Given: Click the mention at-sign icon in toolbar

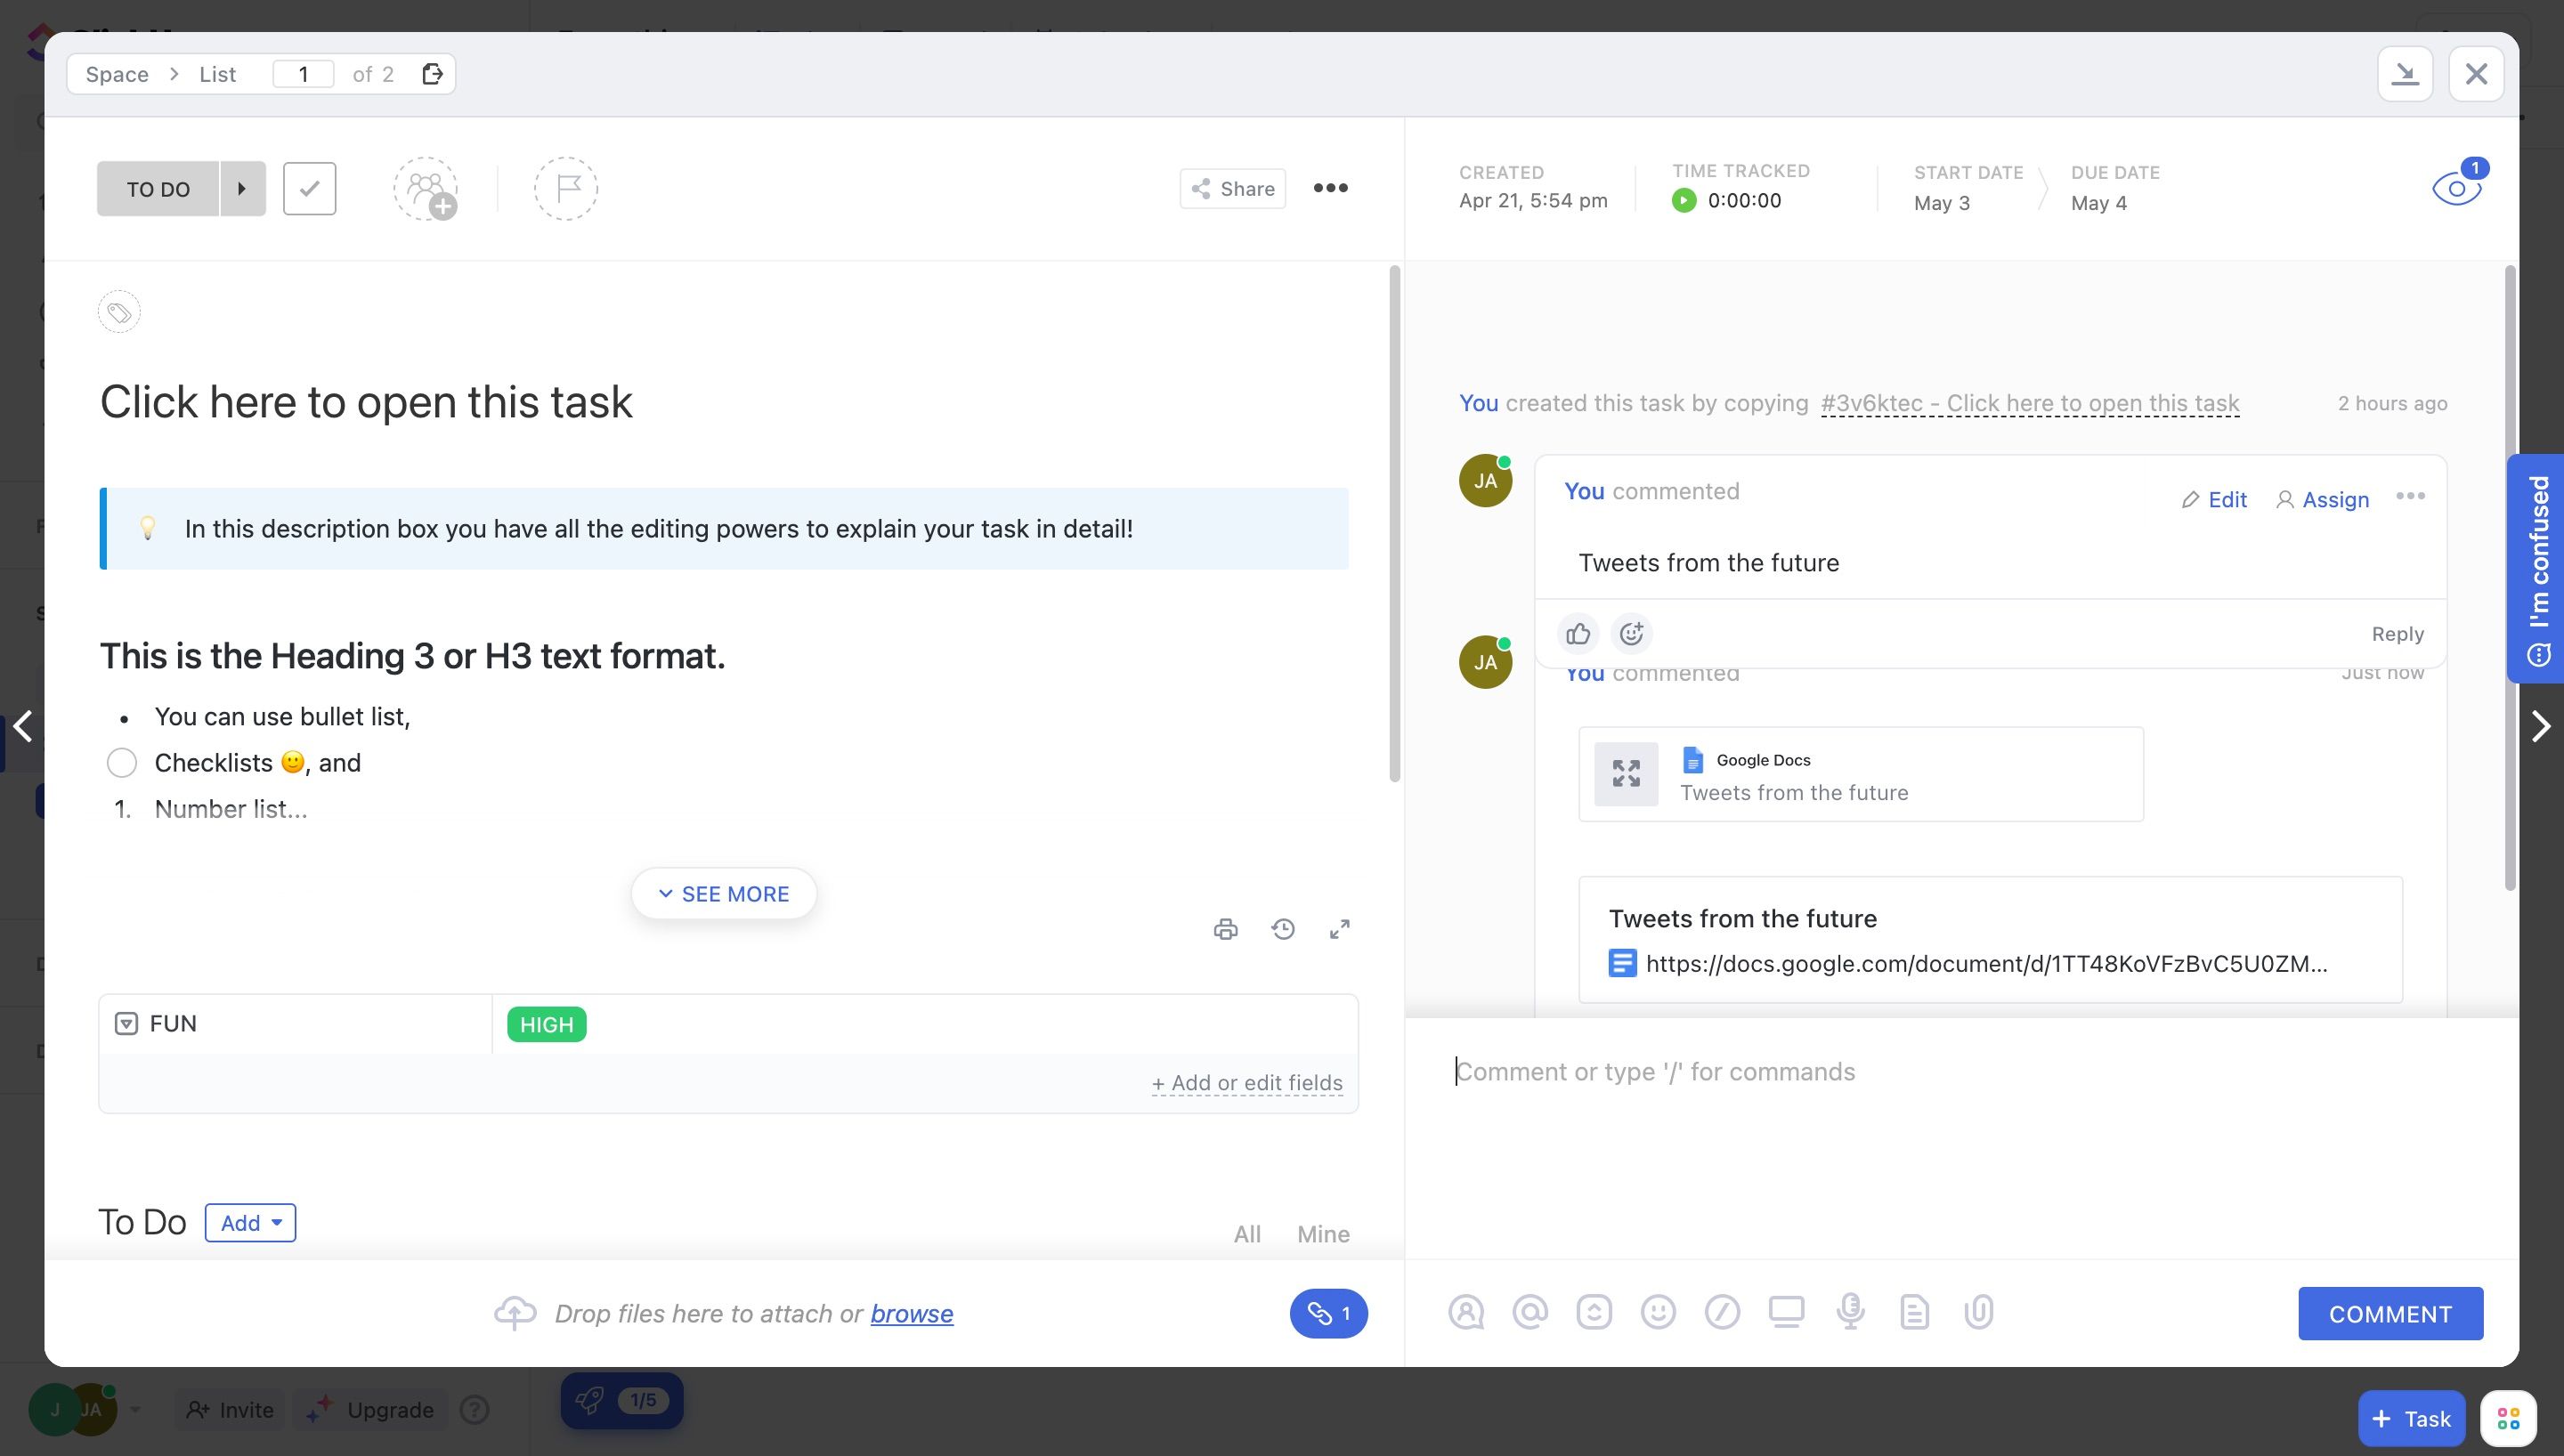Looking at the screenshot, I should pos(1529,1312).
